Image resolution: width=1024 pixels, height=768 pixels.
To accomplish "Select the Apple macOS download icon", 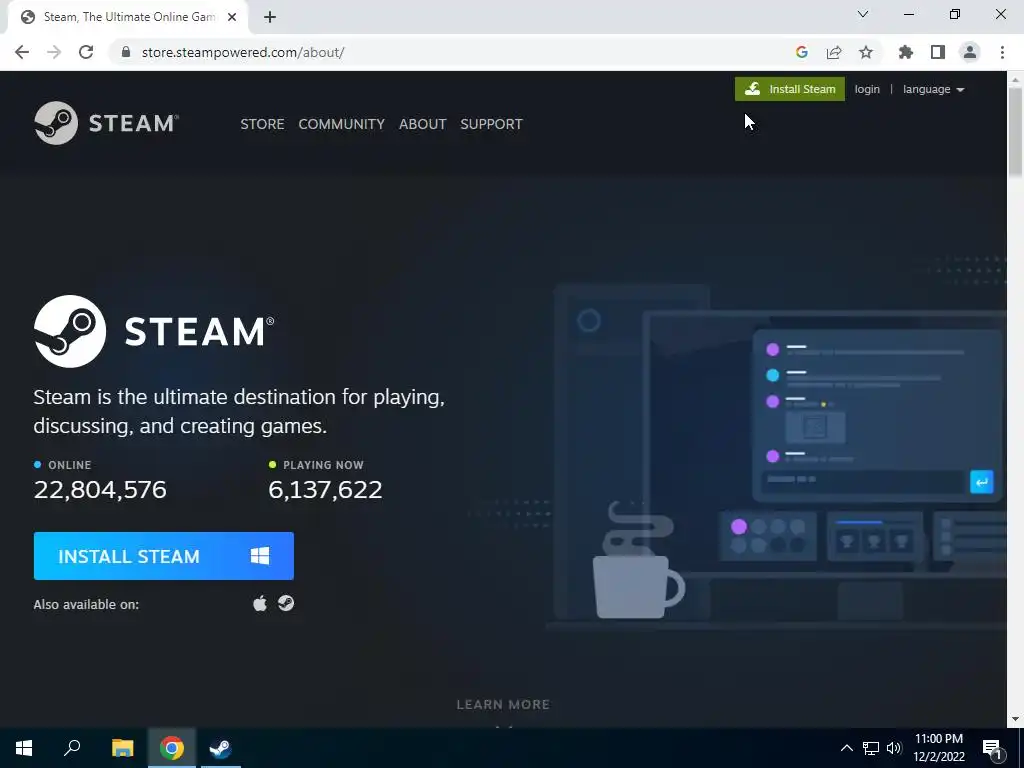I will point(260,603).
